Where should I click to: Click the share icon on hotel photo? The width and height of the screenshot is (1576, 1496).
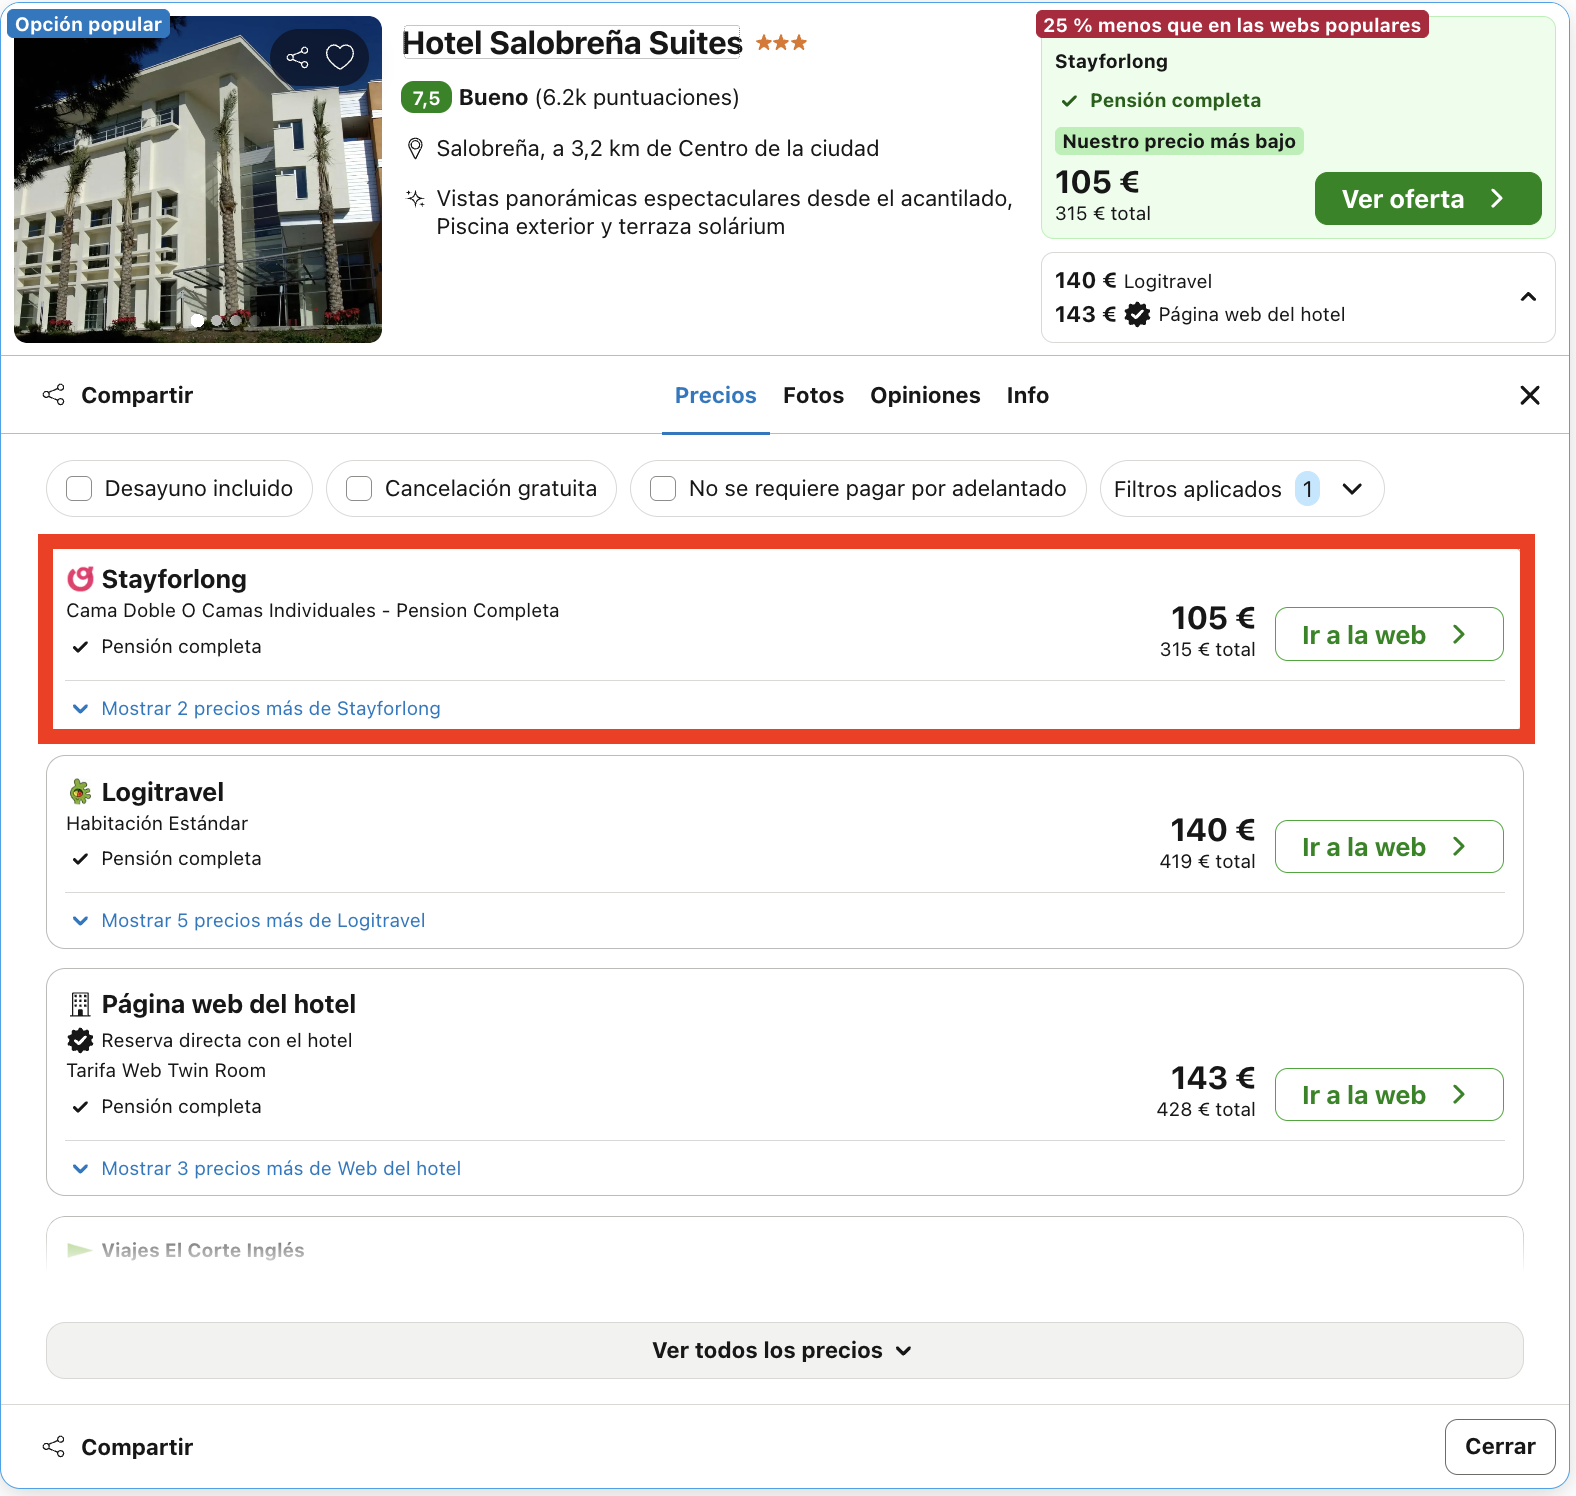[x=297, y=57]
